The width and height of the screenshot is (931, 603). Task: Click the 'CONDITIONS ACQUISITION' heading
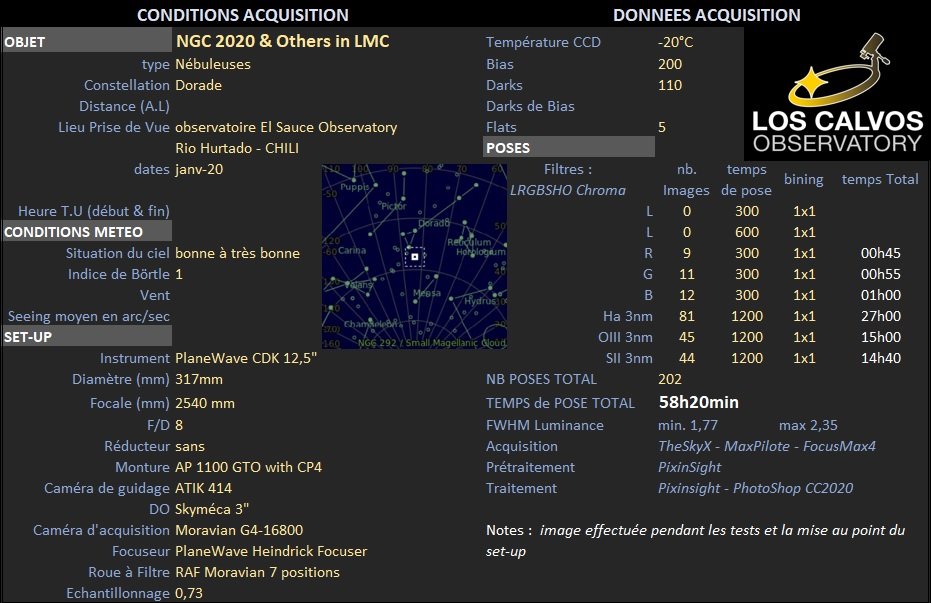[243, 15]
